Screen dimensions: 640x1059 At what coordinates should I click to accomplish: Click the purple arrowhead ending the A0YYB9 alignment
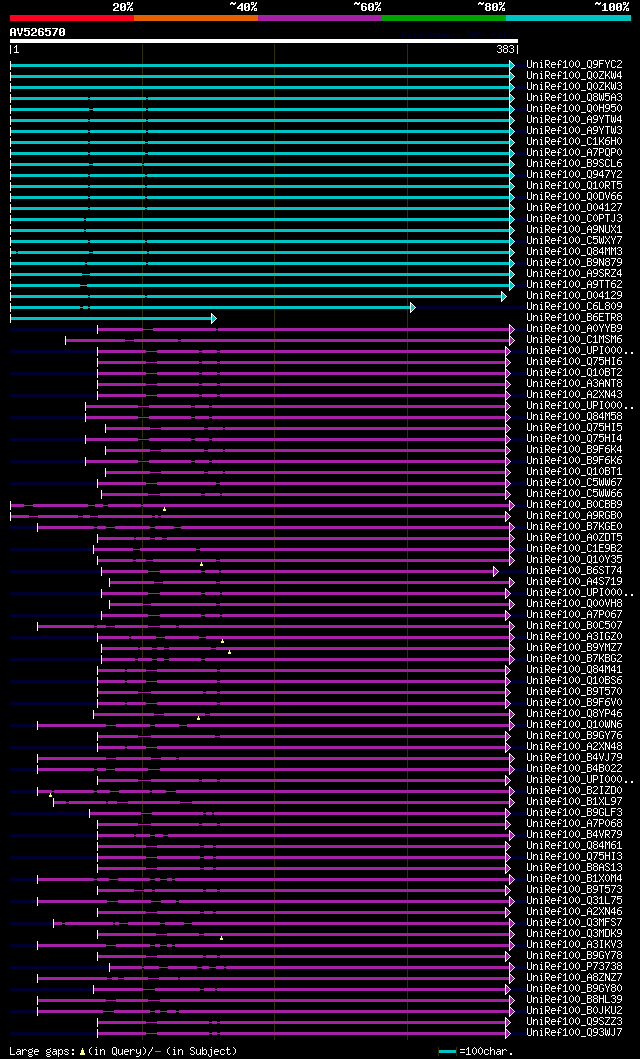(512, 330)
